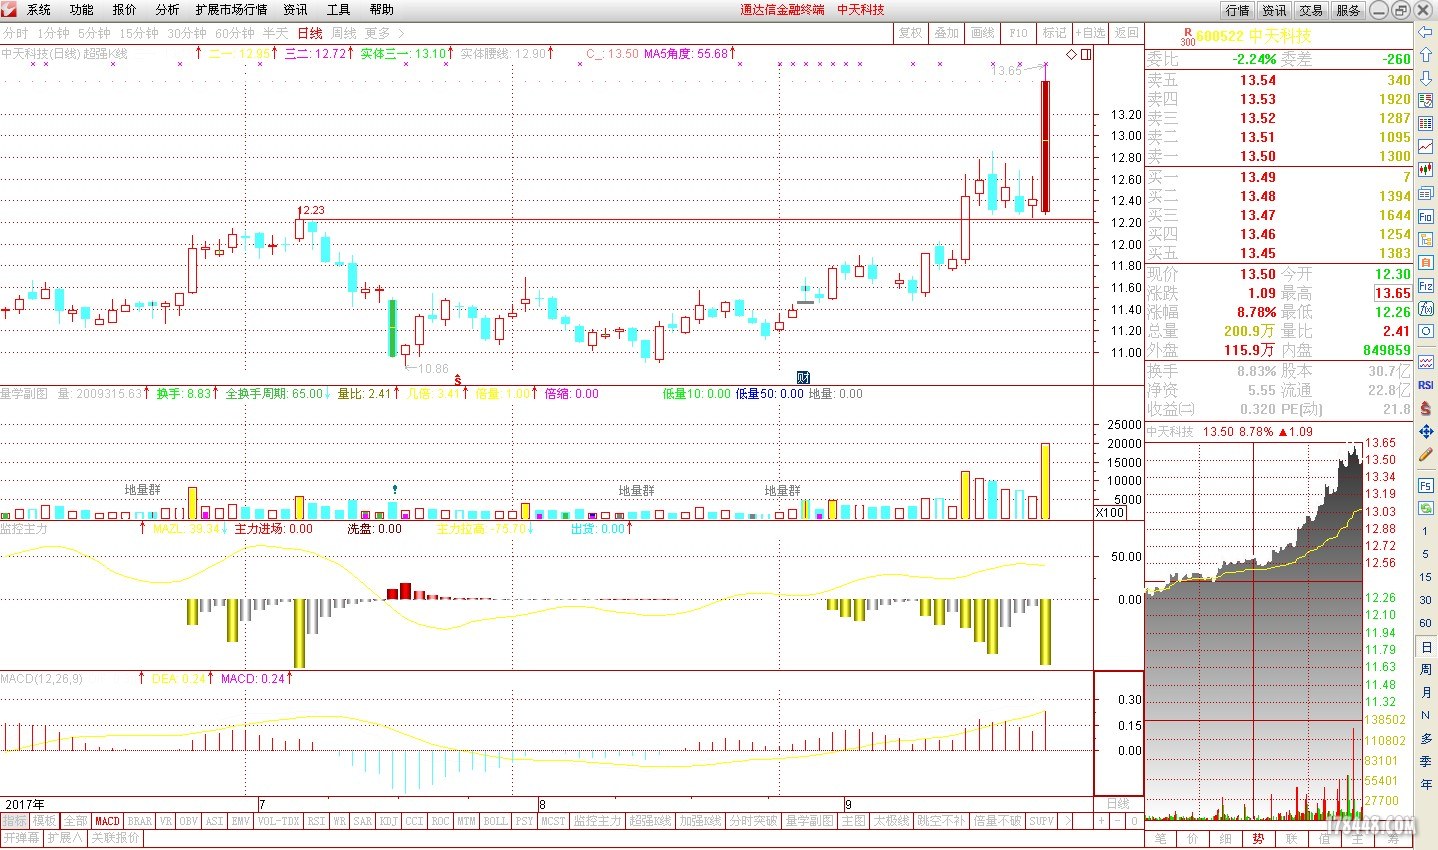
Task: Click the up arrow icon in right sidebar
Action: (1426, 57)
